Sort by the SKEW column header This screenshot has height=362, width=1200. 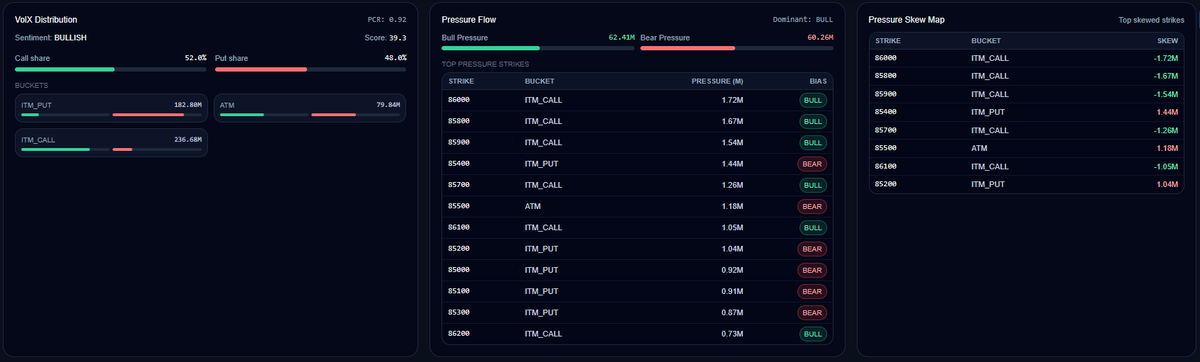[1167, 41]
